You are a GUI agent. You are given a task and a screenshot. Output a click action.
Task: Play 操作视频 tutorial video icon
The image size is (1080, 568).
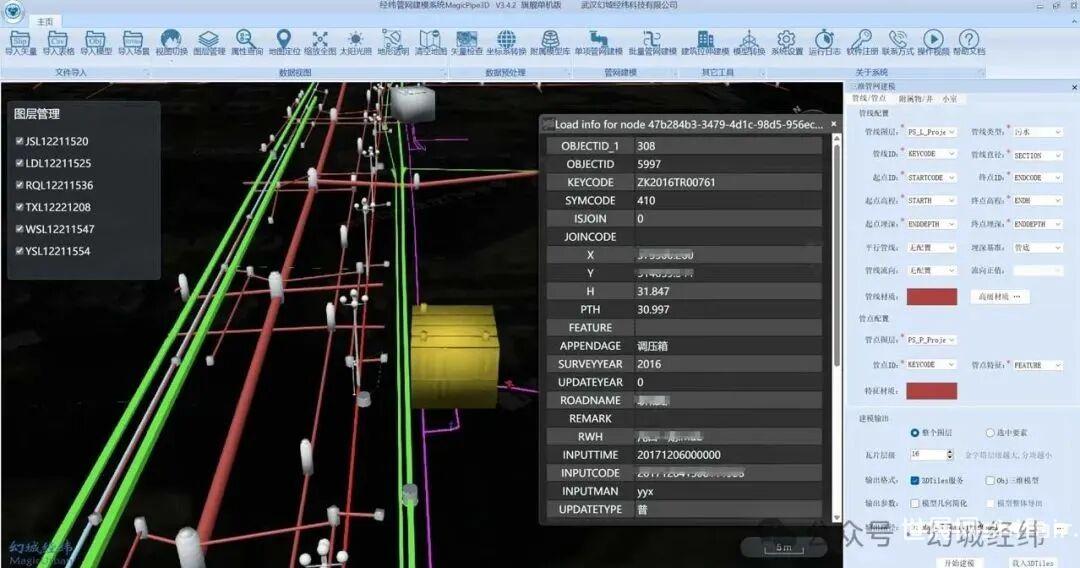tap(932, 42)
